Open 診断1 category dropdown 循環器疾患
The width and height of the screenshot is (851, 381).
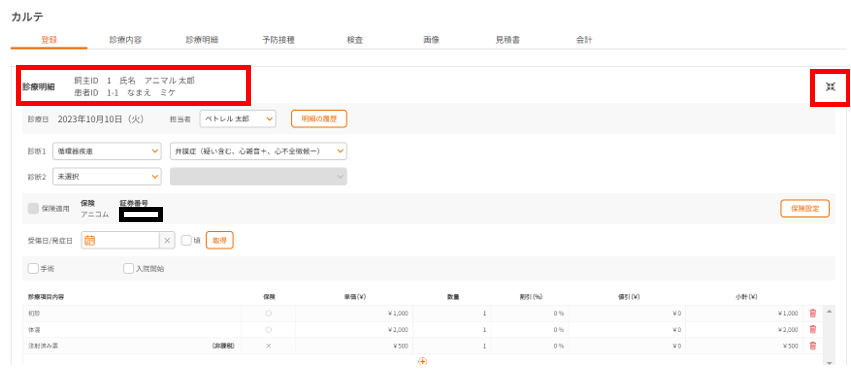[107, 151]
